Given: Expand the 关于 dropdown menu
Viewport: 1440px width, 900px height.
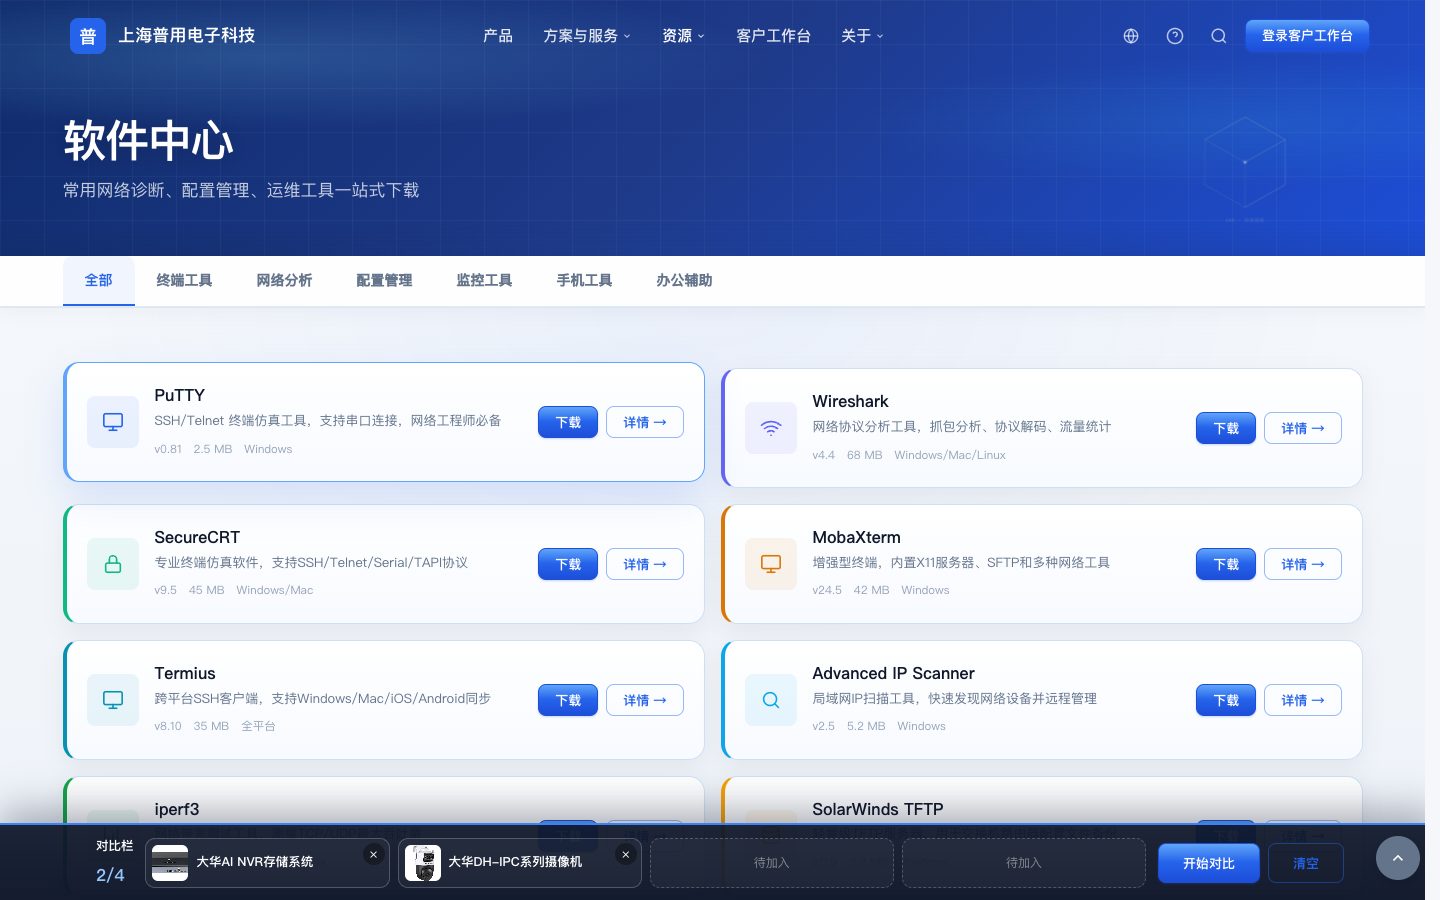Looking at the screenshot, I should [x=862, y=36].
